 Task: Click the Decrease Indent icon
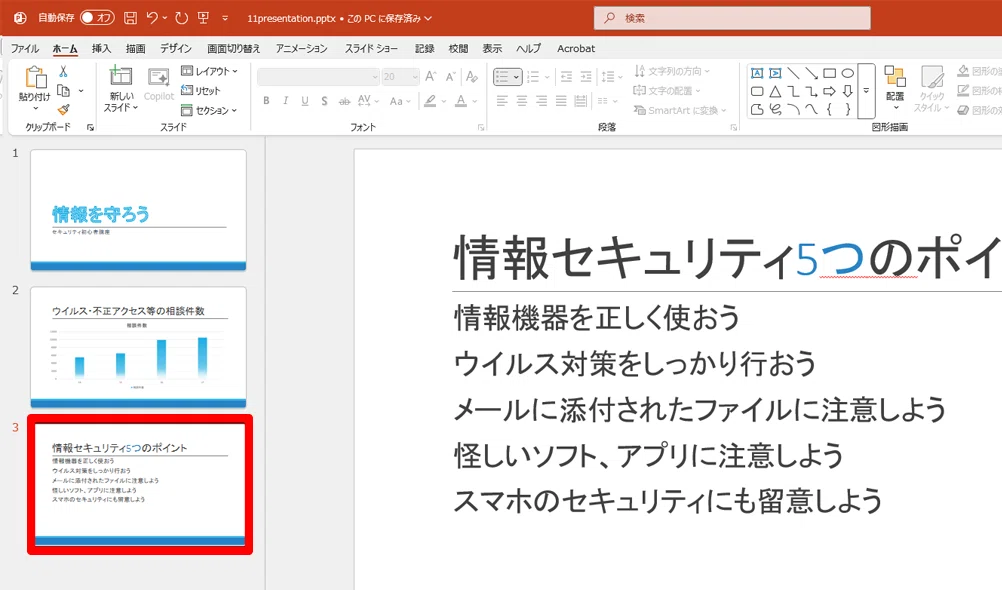(566, 77)
